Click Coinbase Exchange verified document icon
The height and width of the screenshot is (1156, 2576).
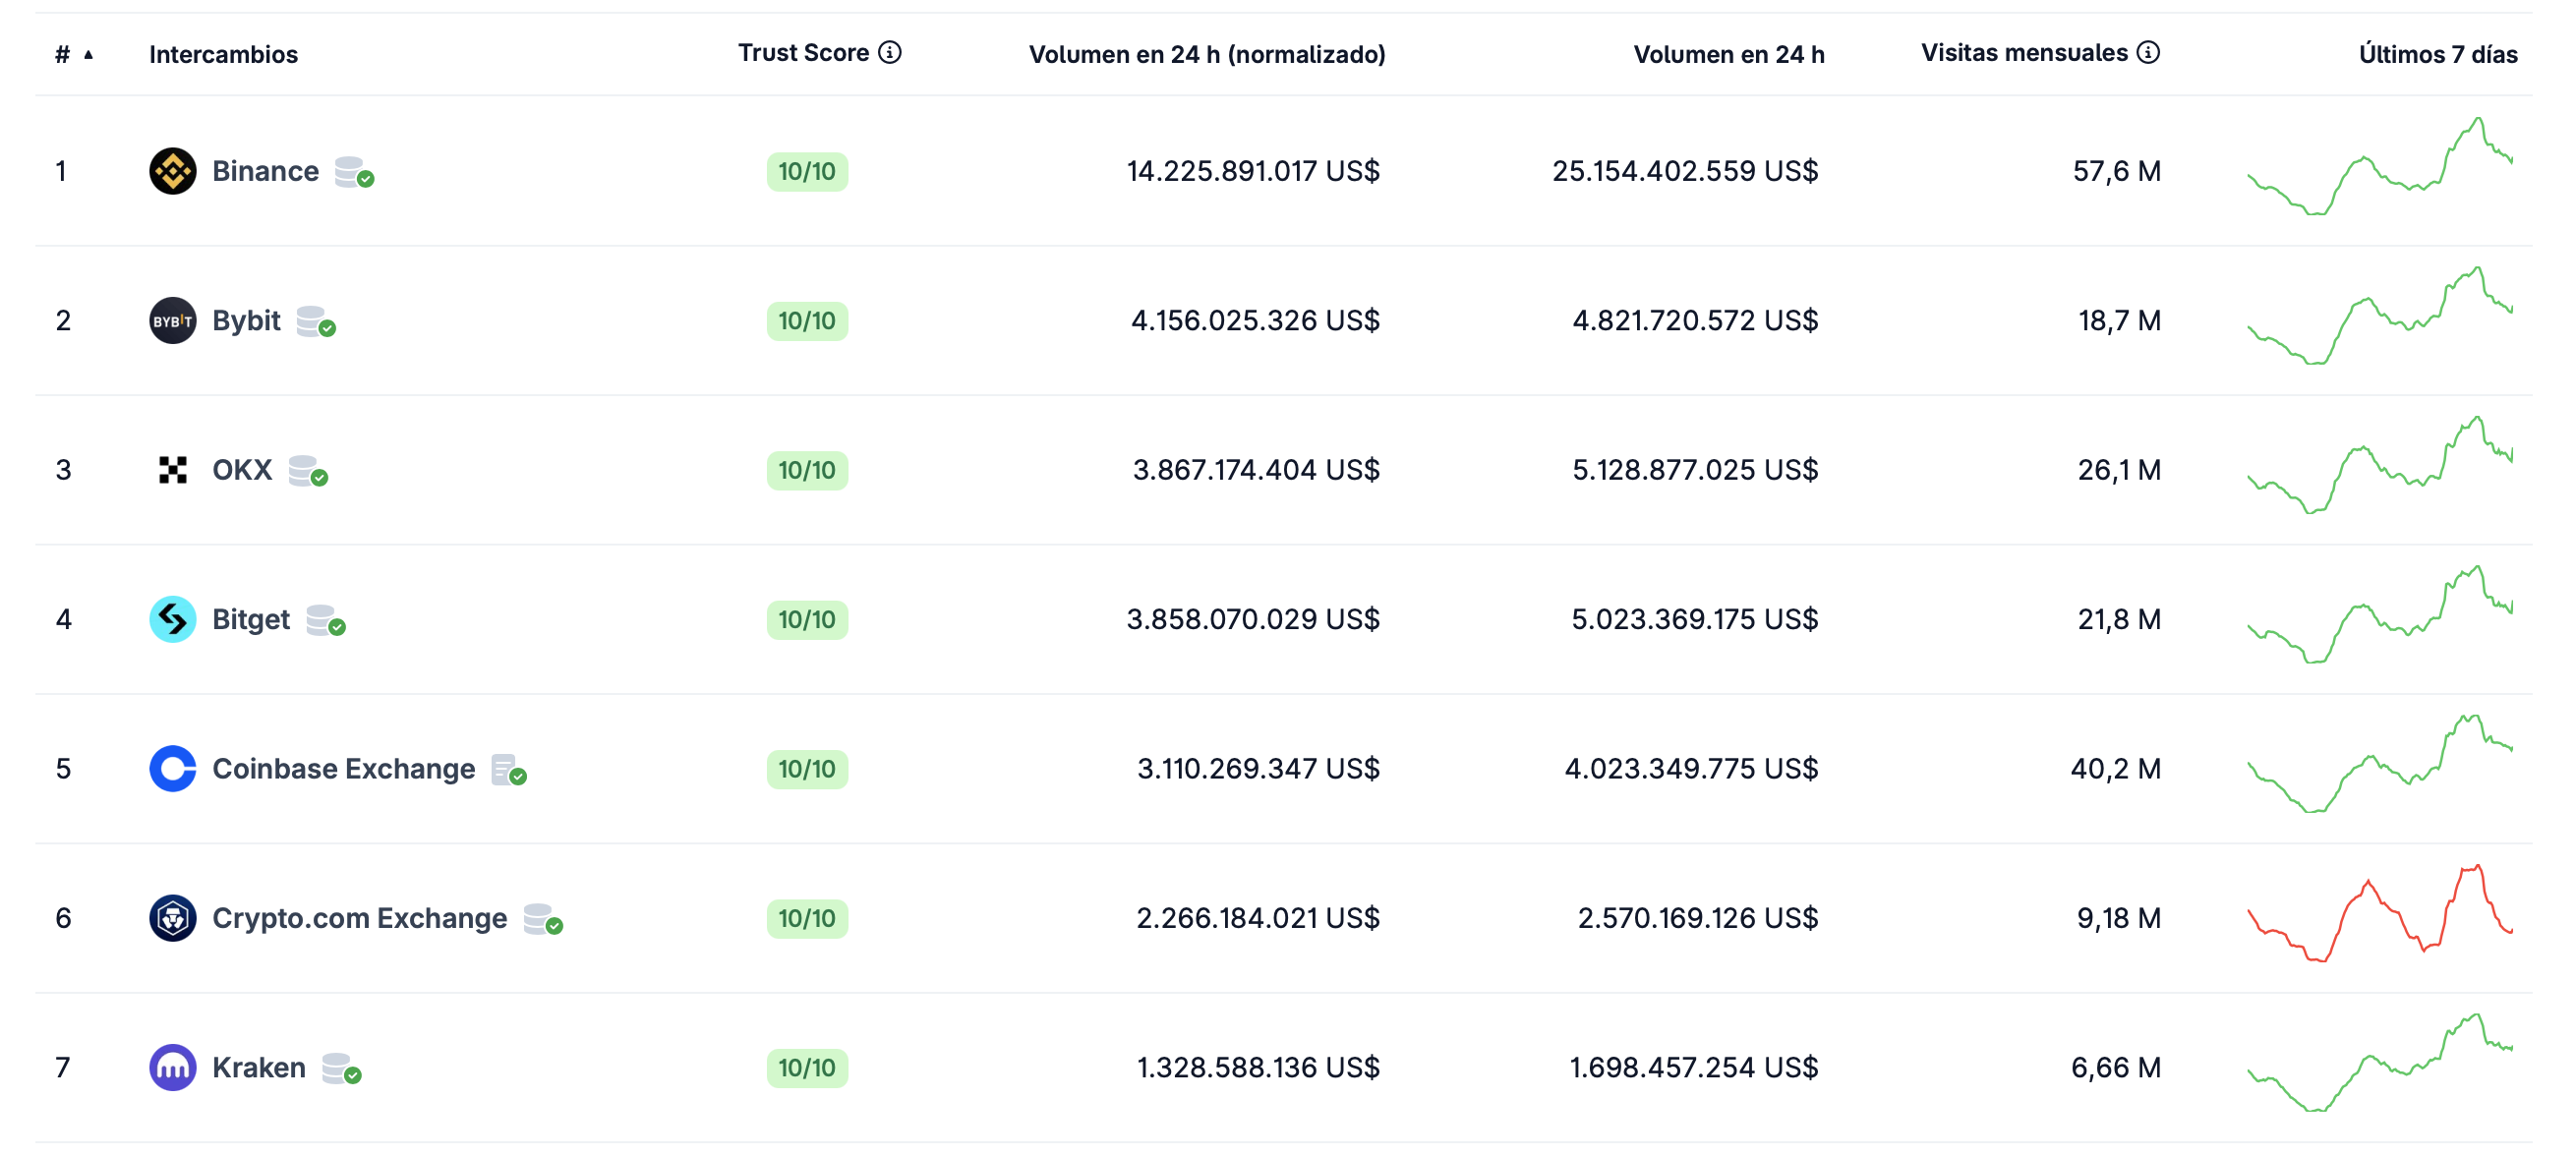508,770
